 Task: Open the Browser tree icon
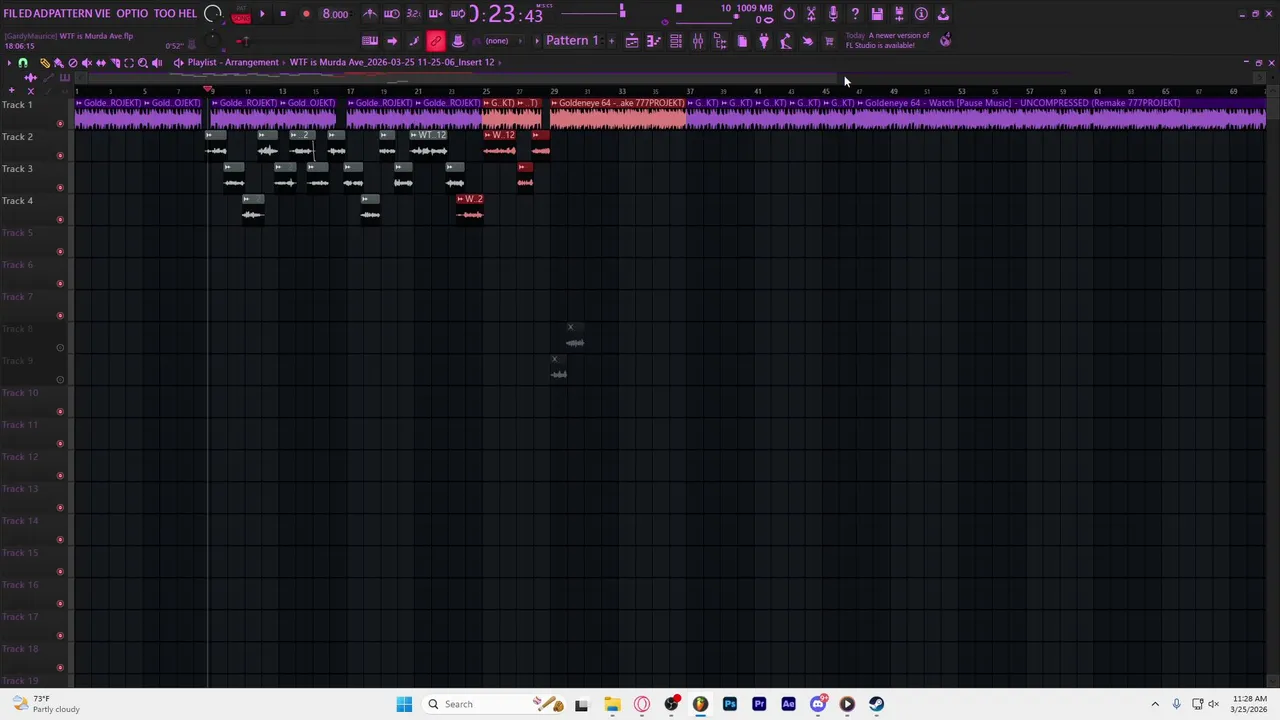click(x=720, y=41)
